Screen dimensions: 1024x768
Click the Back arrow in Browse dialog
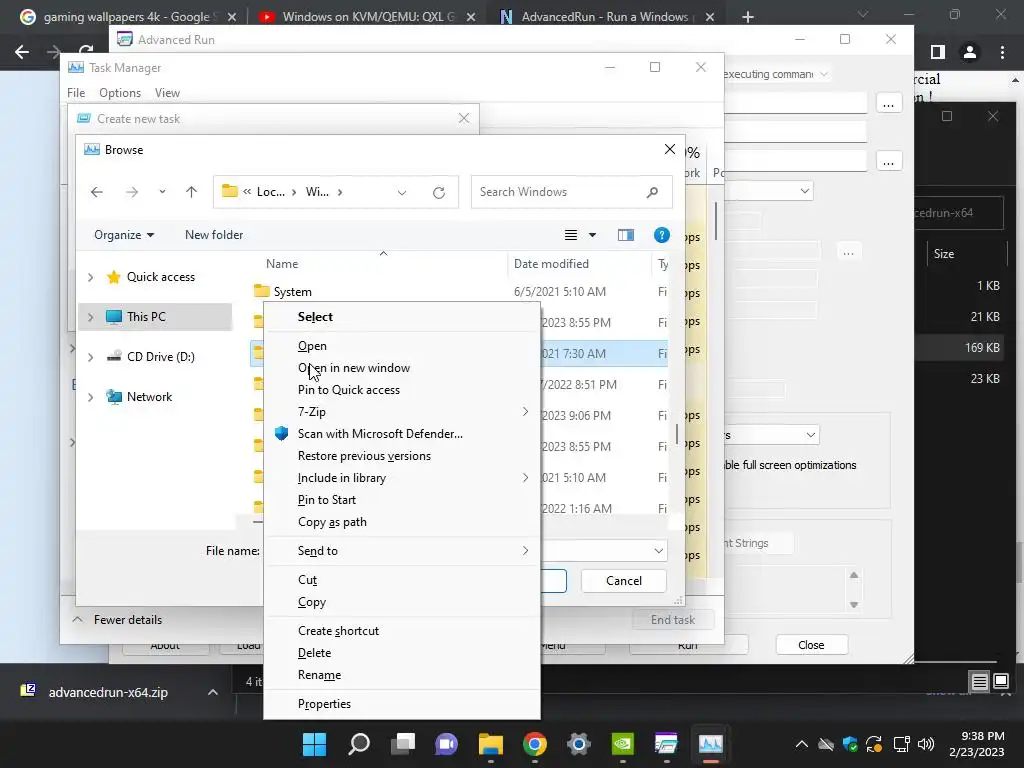coord(97,192)
